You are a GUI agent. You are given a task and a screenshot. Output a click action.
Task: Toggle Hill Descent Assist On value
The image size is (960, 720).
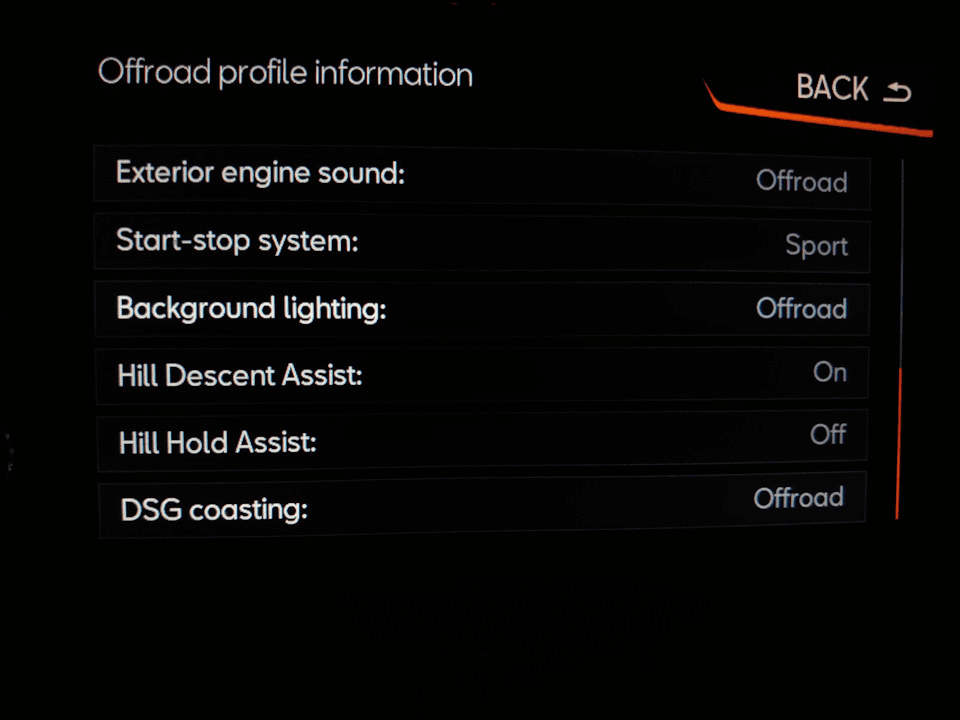[x=829, y=372]
